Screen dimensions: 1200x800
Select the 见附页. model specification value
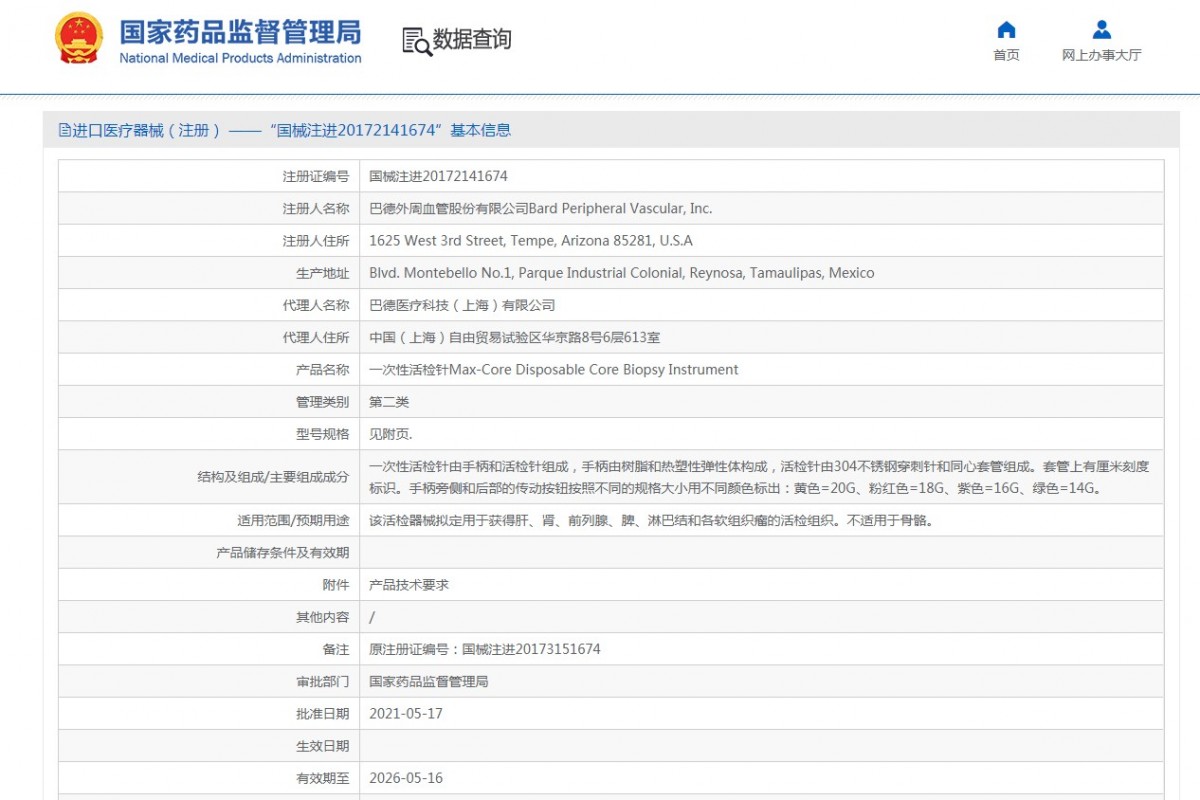[391, 434]
